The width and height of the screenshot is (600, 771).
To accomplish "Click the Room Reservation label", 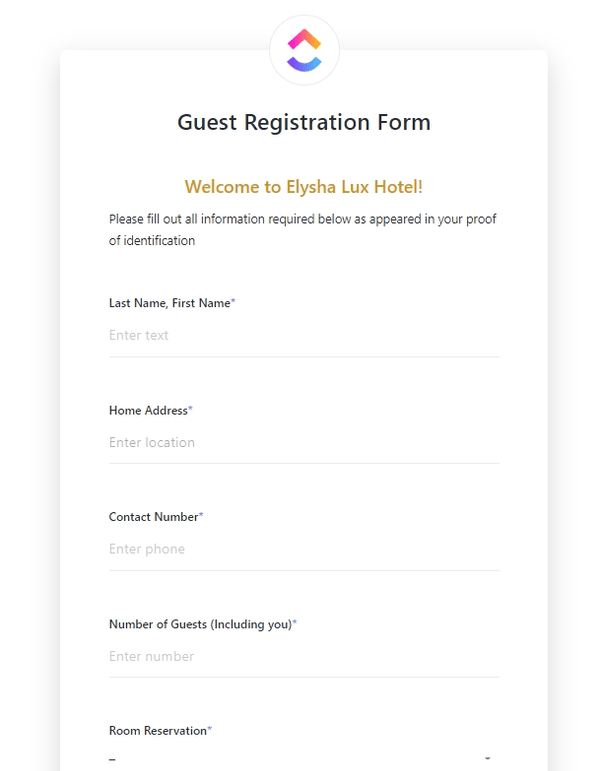I will point(157,731).
